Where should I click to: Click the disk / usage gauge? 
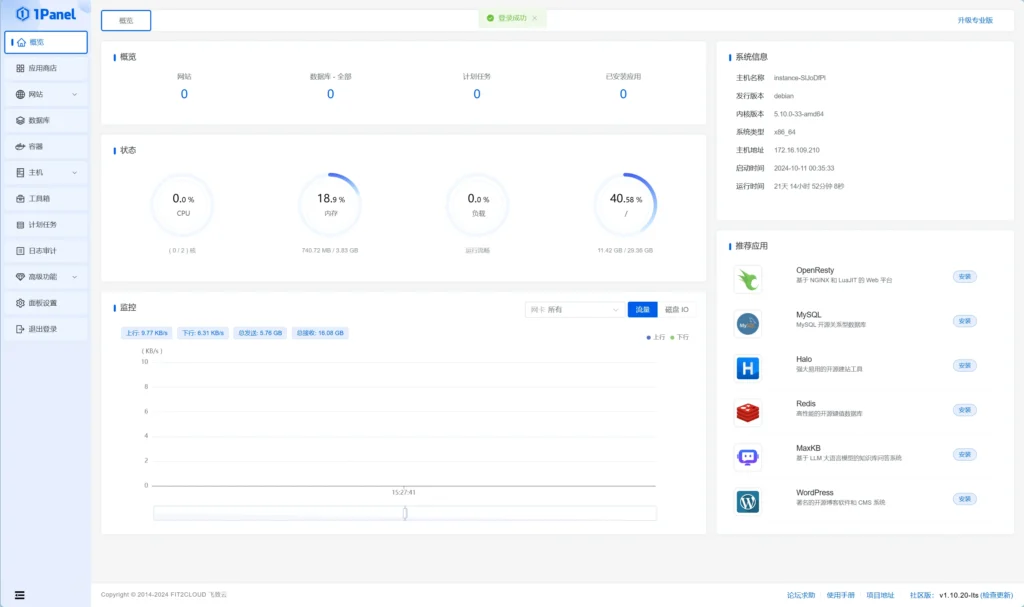(x=626, y=205)
